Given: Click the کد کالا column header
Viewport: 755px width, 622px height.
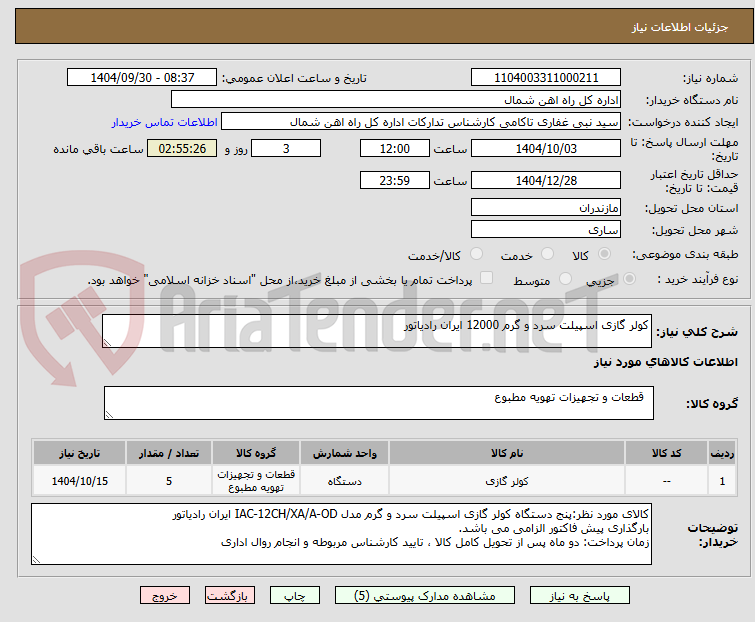Looking at the screenshot, I should pyautogui.click(x=666, y=453).
